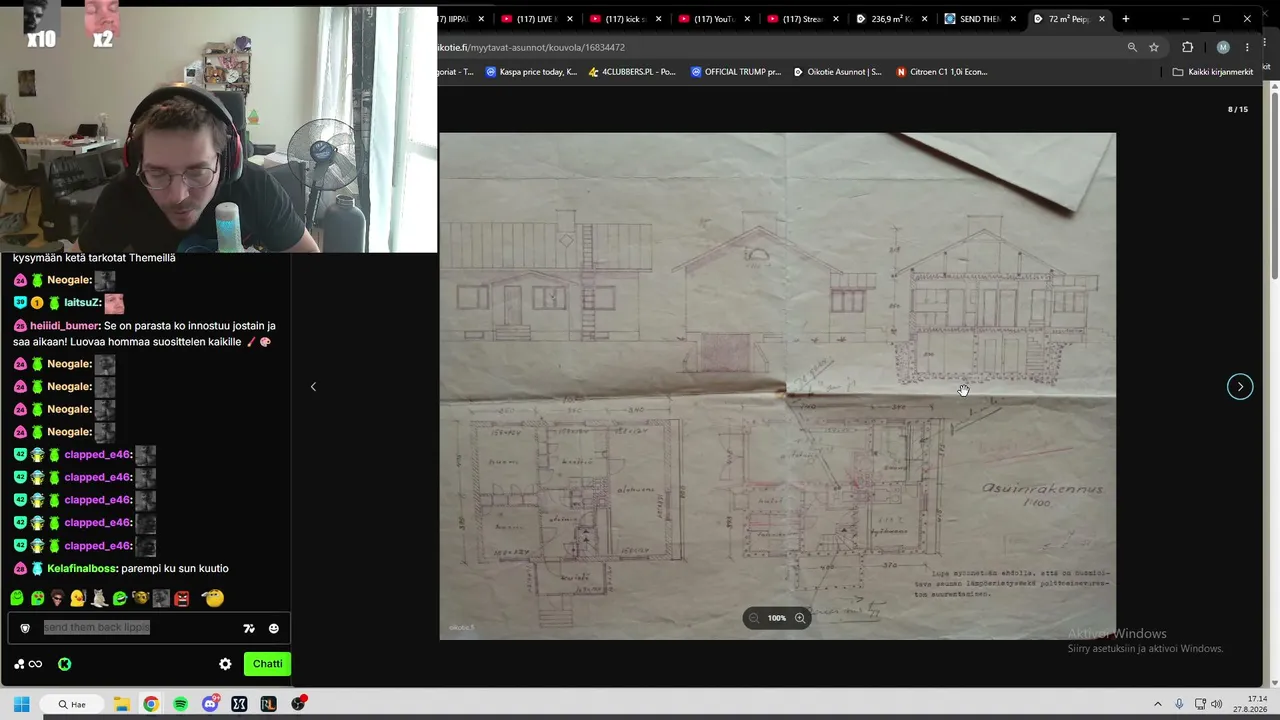1280x720 pixels.
Task: Click the username 'heiiidi_bumer' in chat
Action: tap(65, 326)
